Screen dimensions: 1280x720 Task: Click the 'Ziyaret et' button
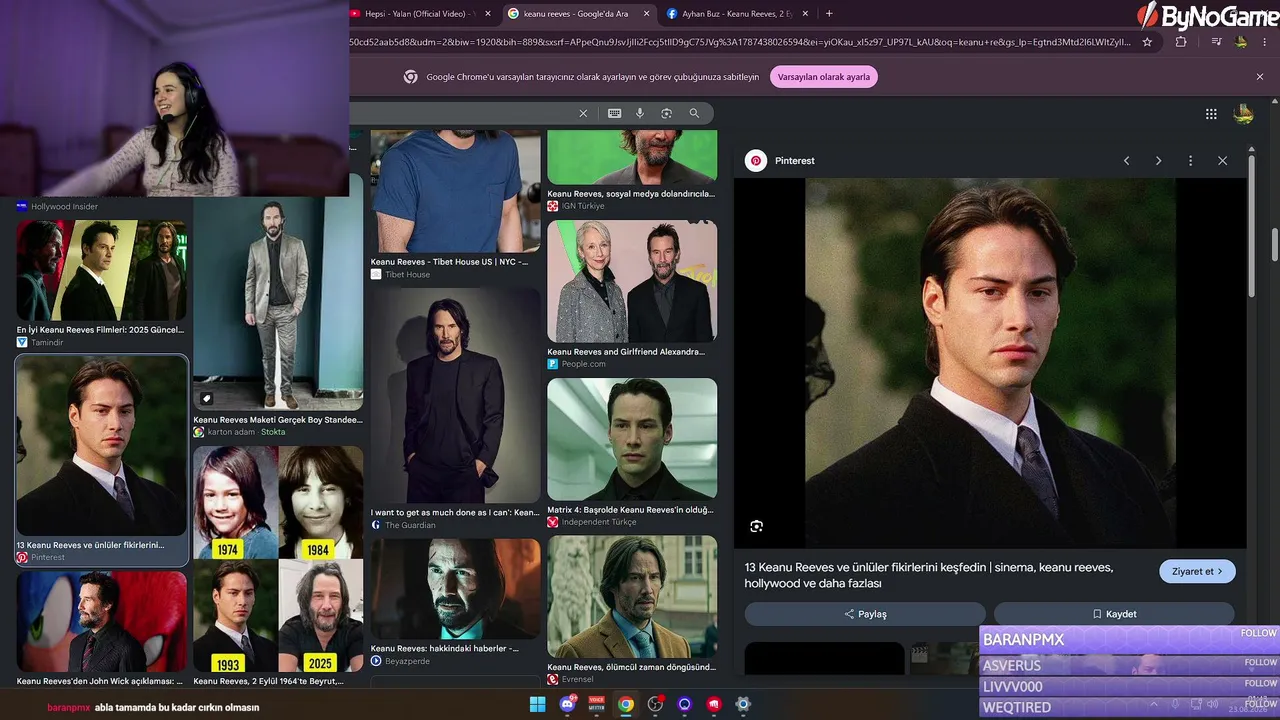tap(1198, 571)
